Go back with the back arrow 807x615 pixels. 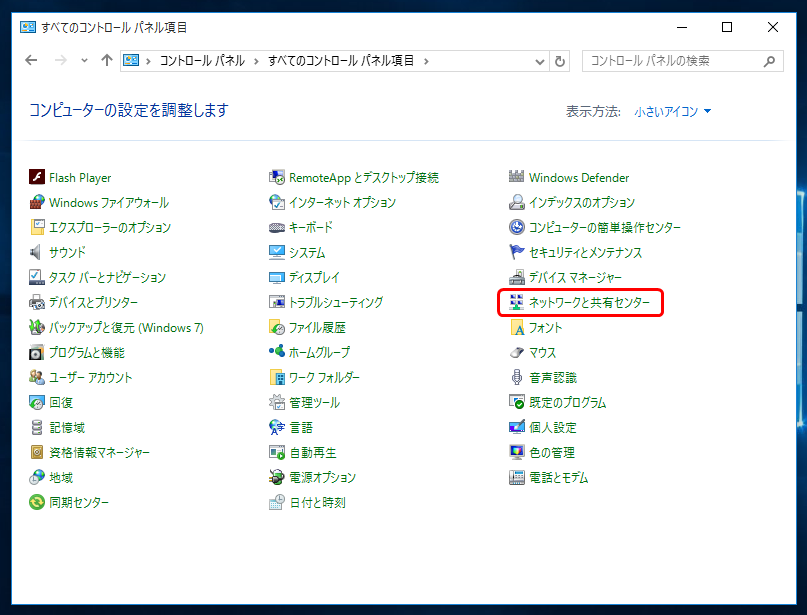(x=31, y=61)
